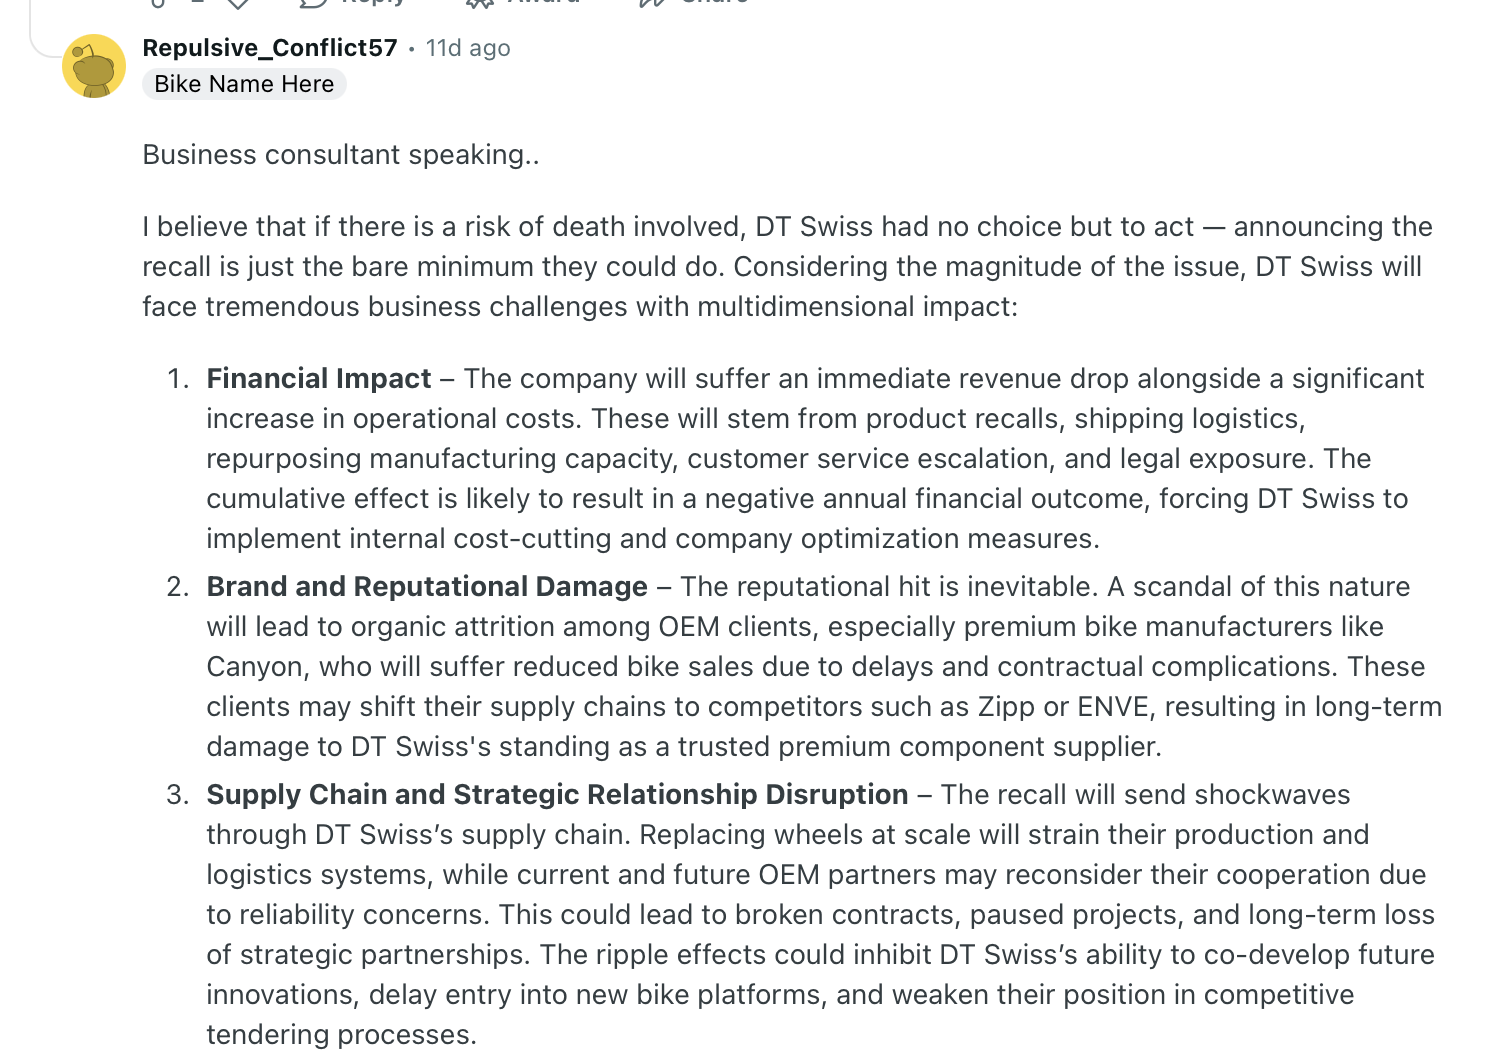Click the partially visible upvote arrow icon
Screen dimensions: 1506x1064
[x=158, y=3]
